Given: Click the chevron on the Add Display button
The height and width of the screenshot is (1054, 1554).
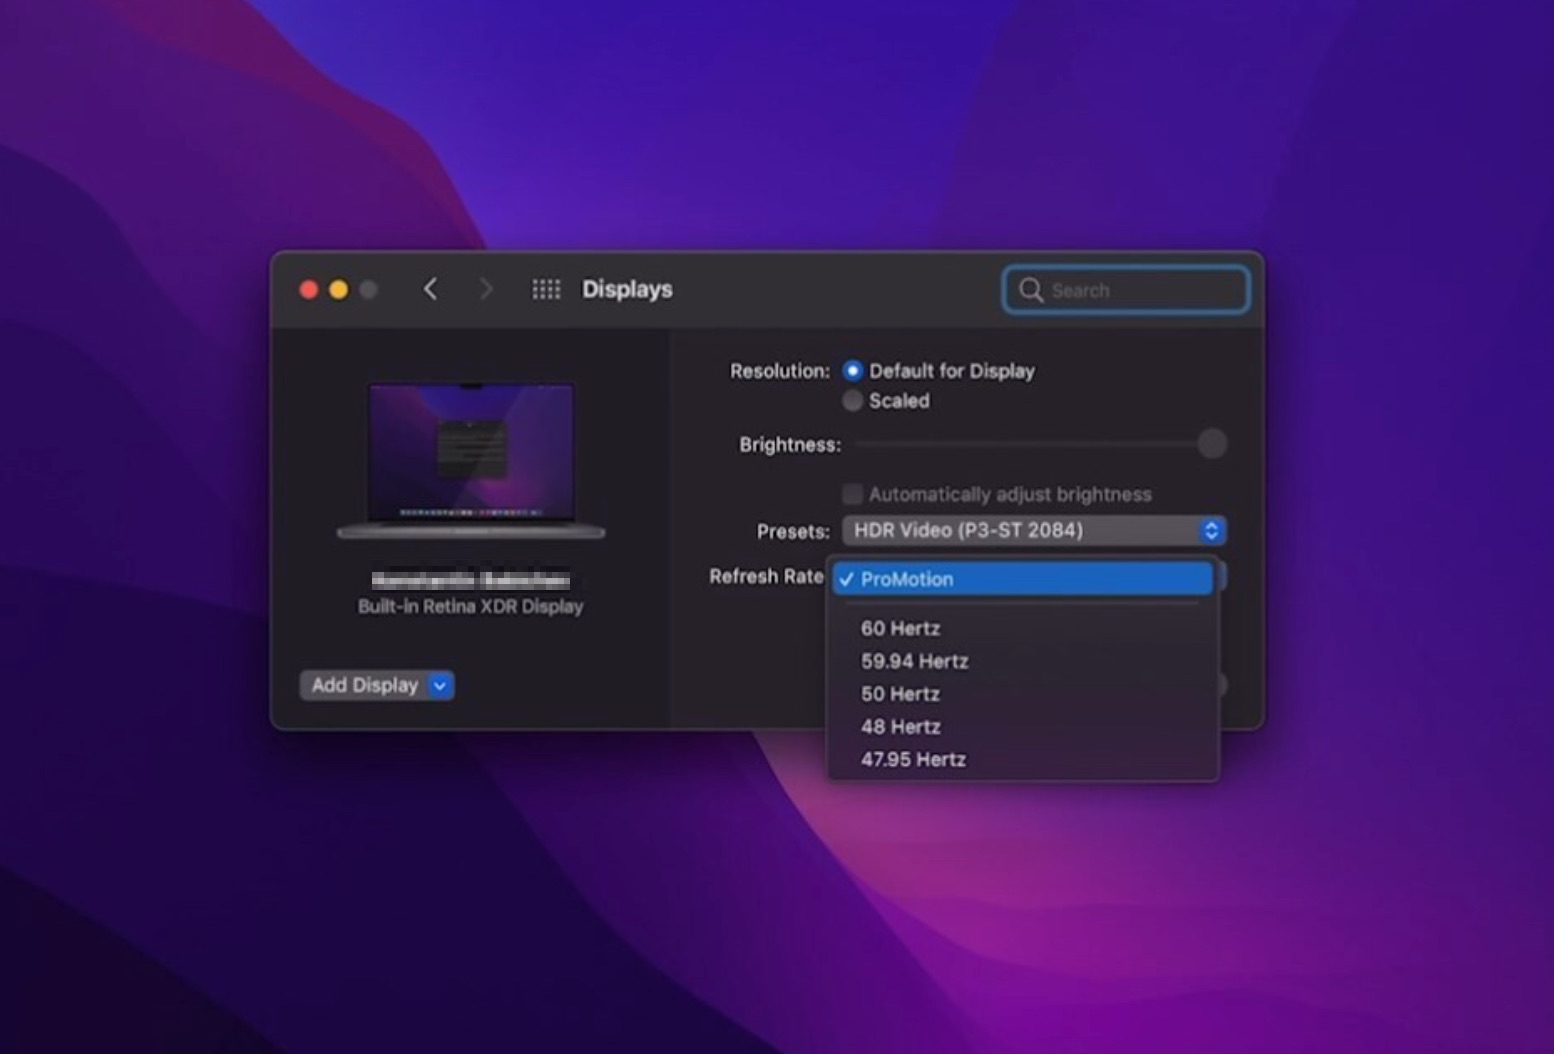Looking at the screenshot, I should coord(437,685).
